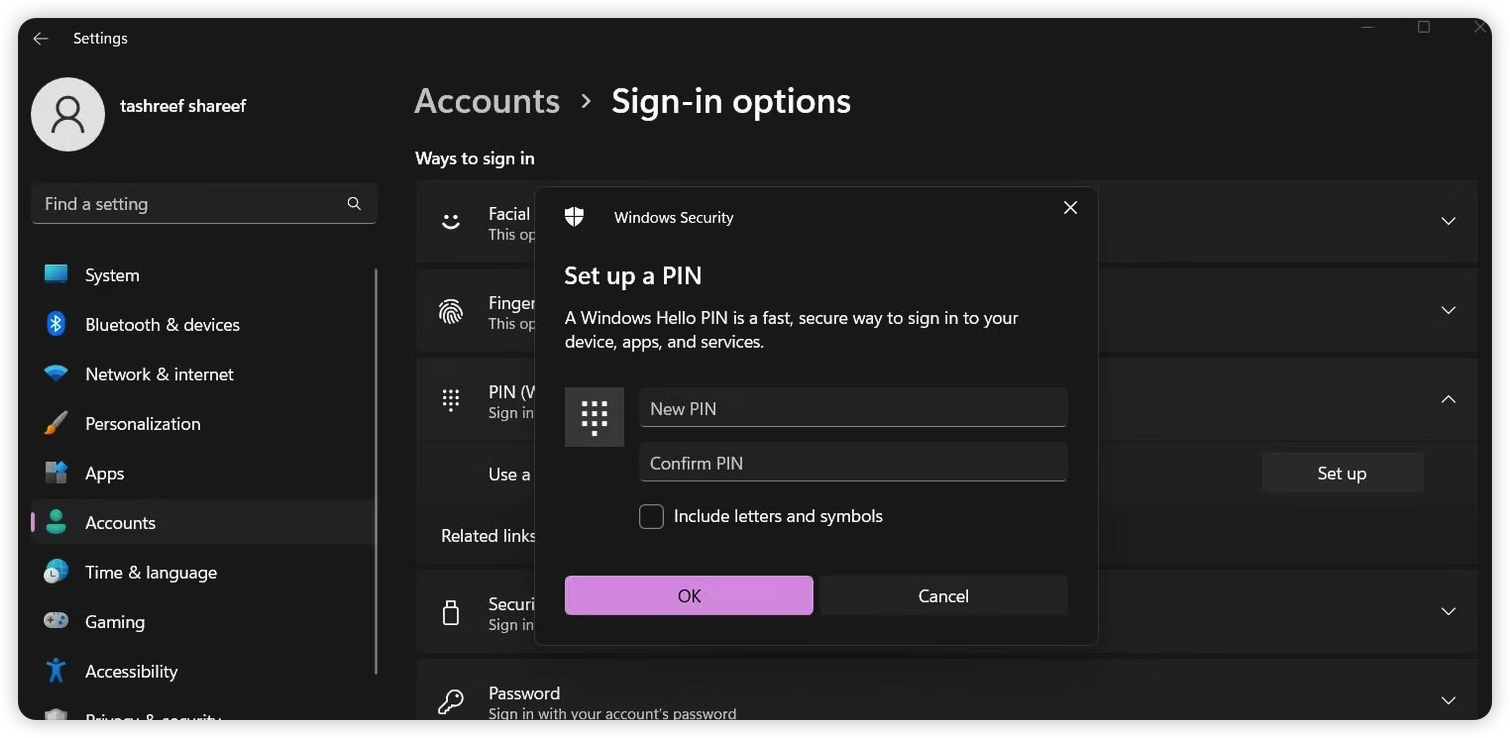Click the search magnifier icon
This screenshot has height=738, width=1510.
pyautogui.click(x=354, y=203)
